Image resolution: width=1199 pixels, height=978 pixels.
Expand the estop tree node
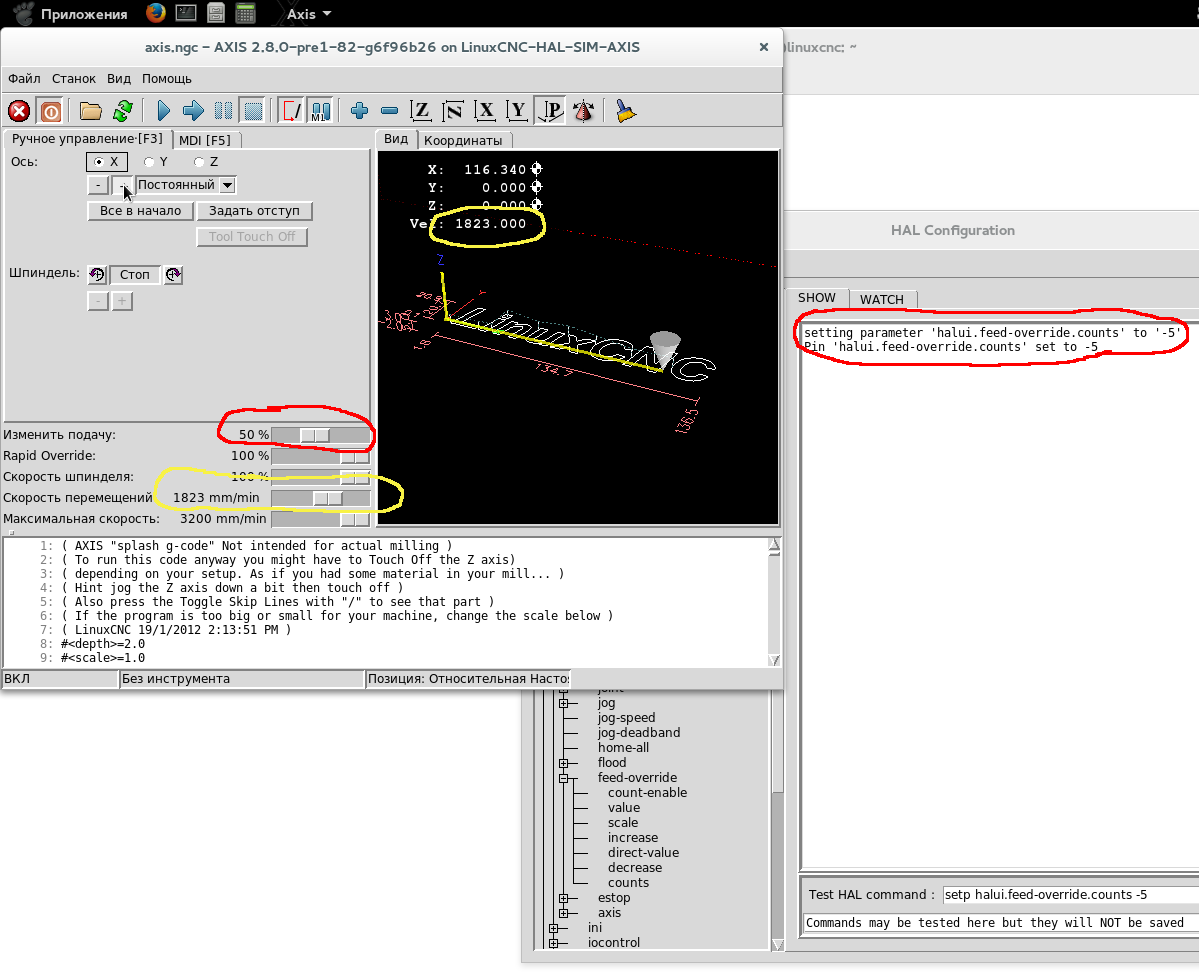(564, 898)
